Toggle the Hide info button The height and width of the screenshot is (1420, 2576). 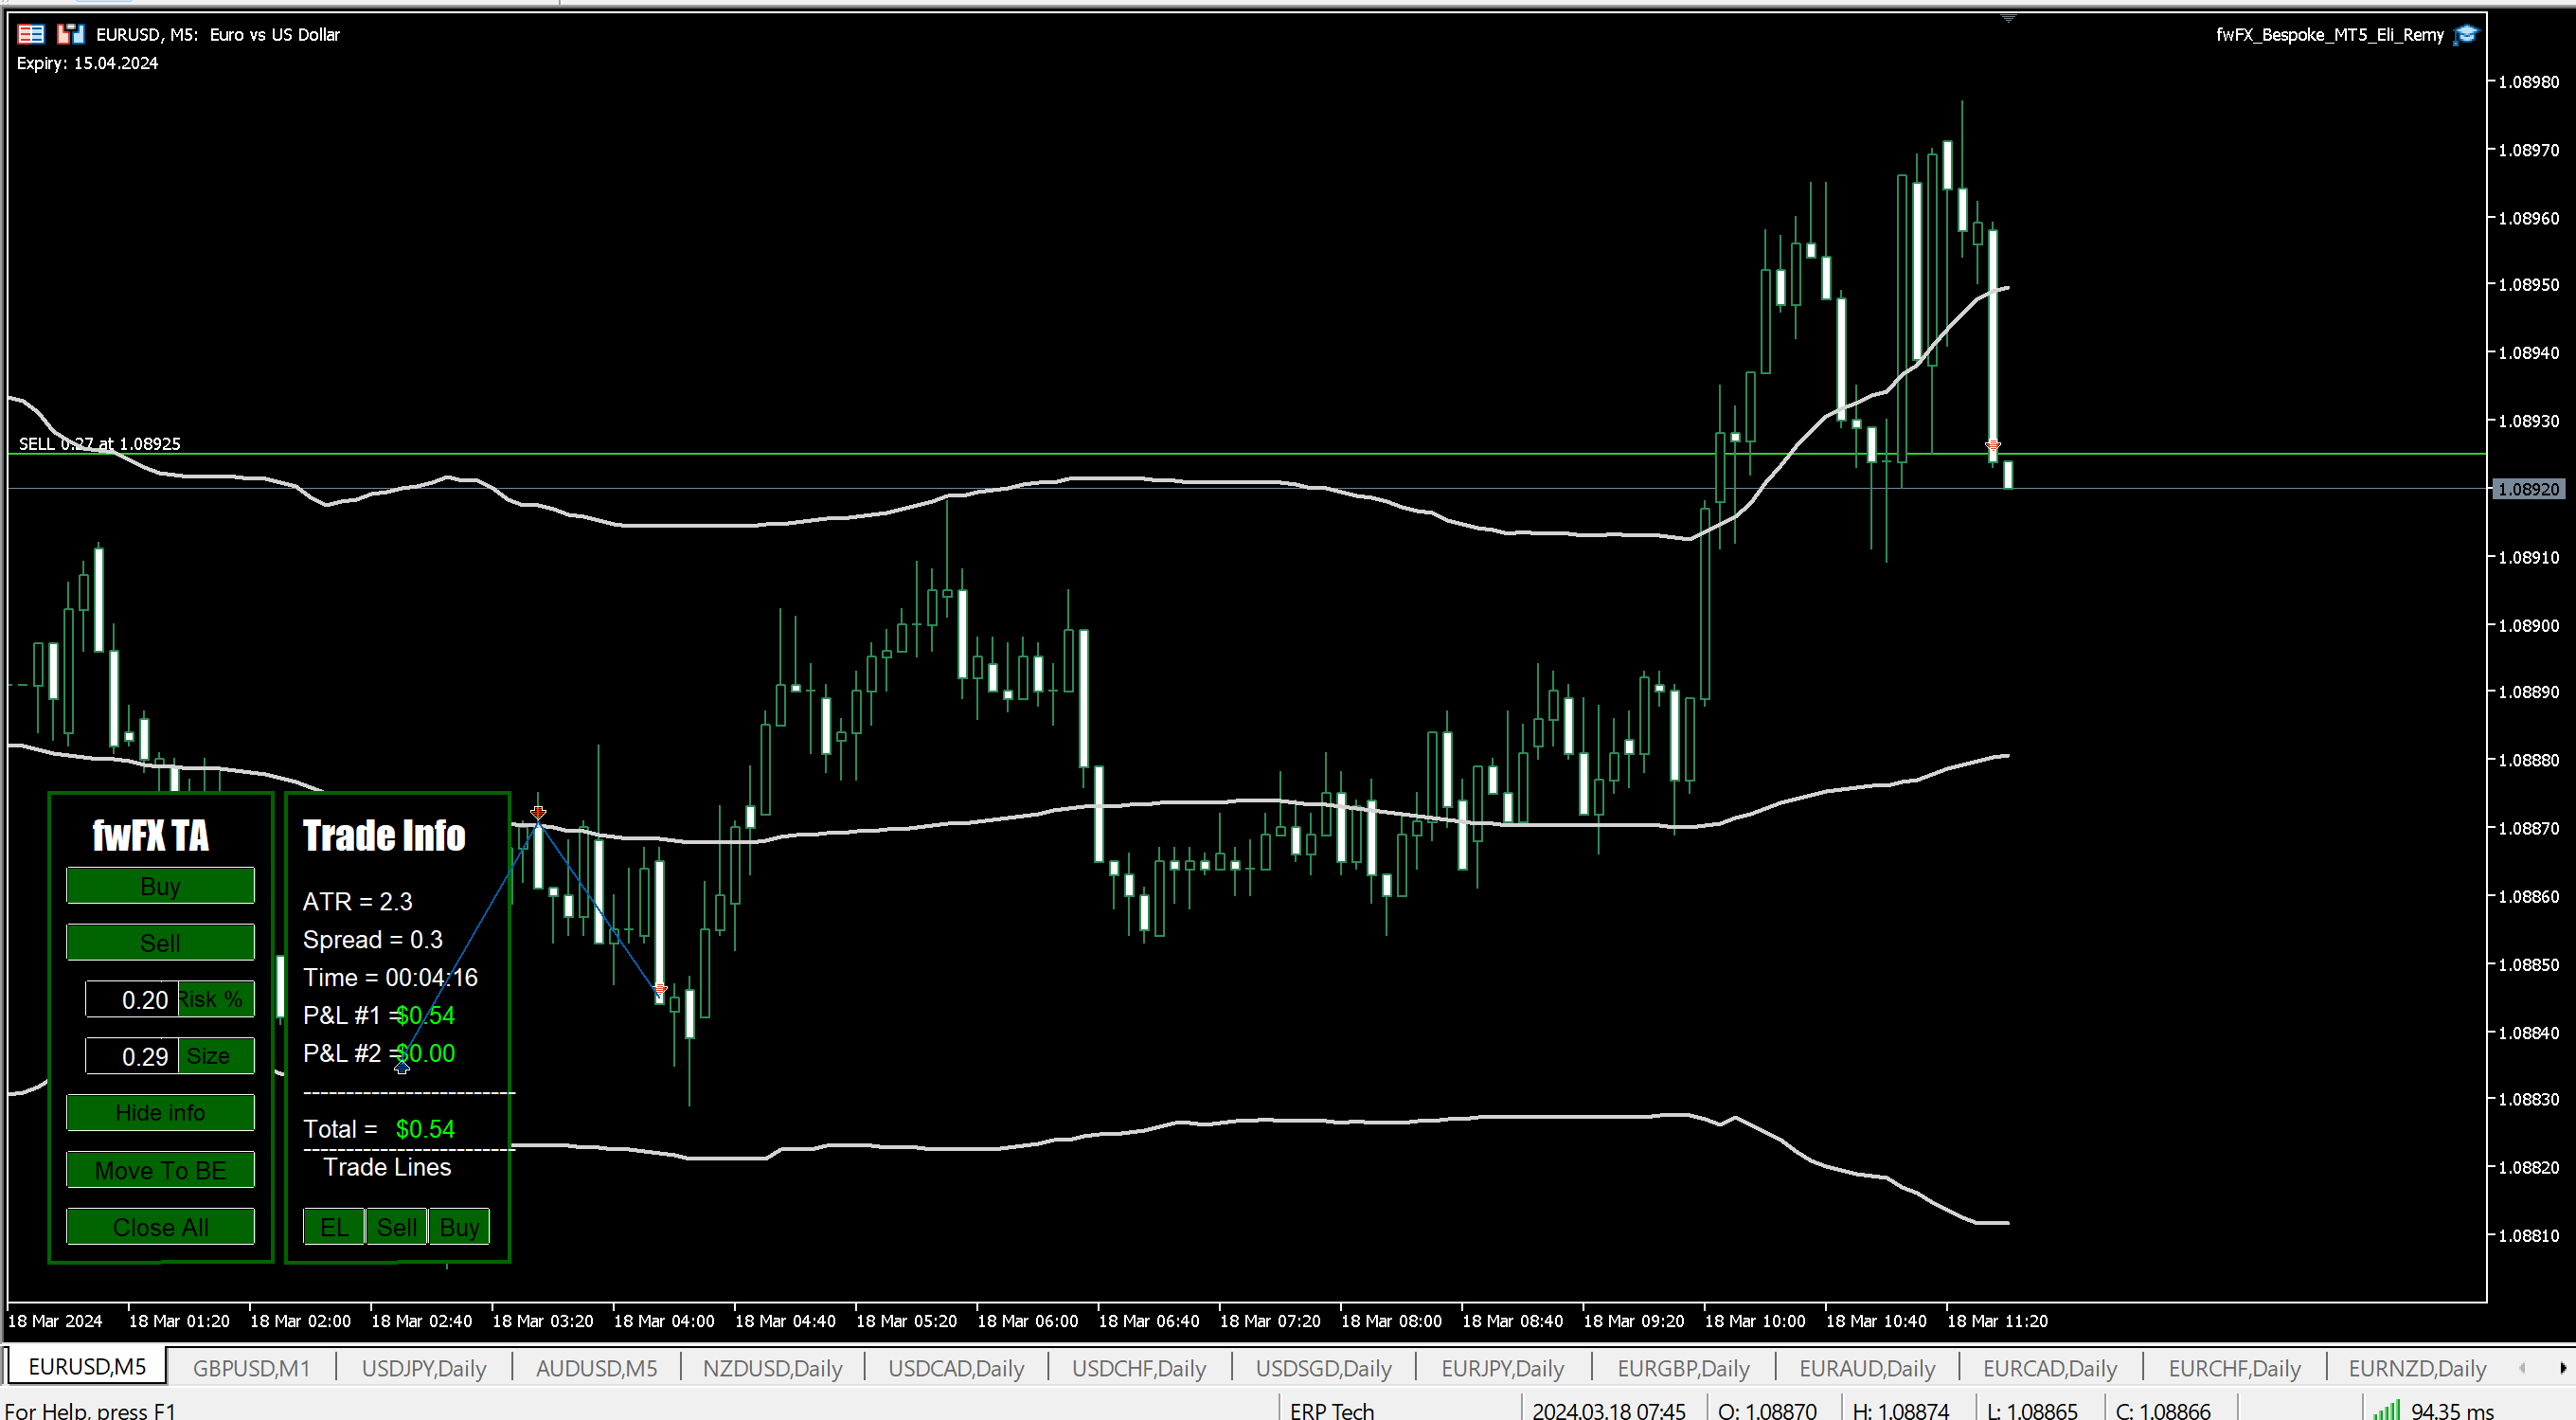pyautogui.click(x=160, y=1112)
